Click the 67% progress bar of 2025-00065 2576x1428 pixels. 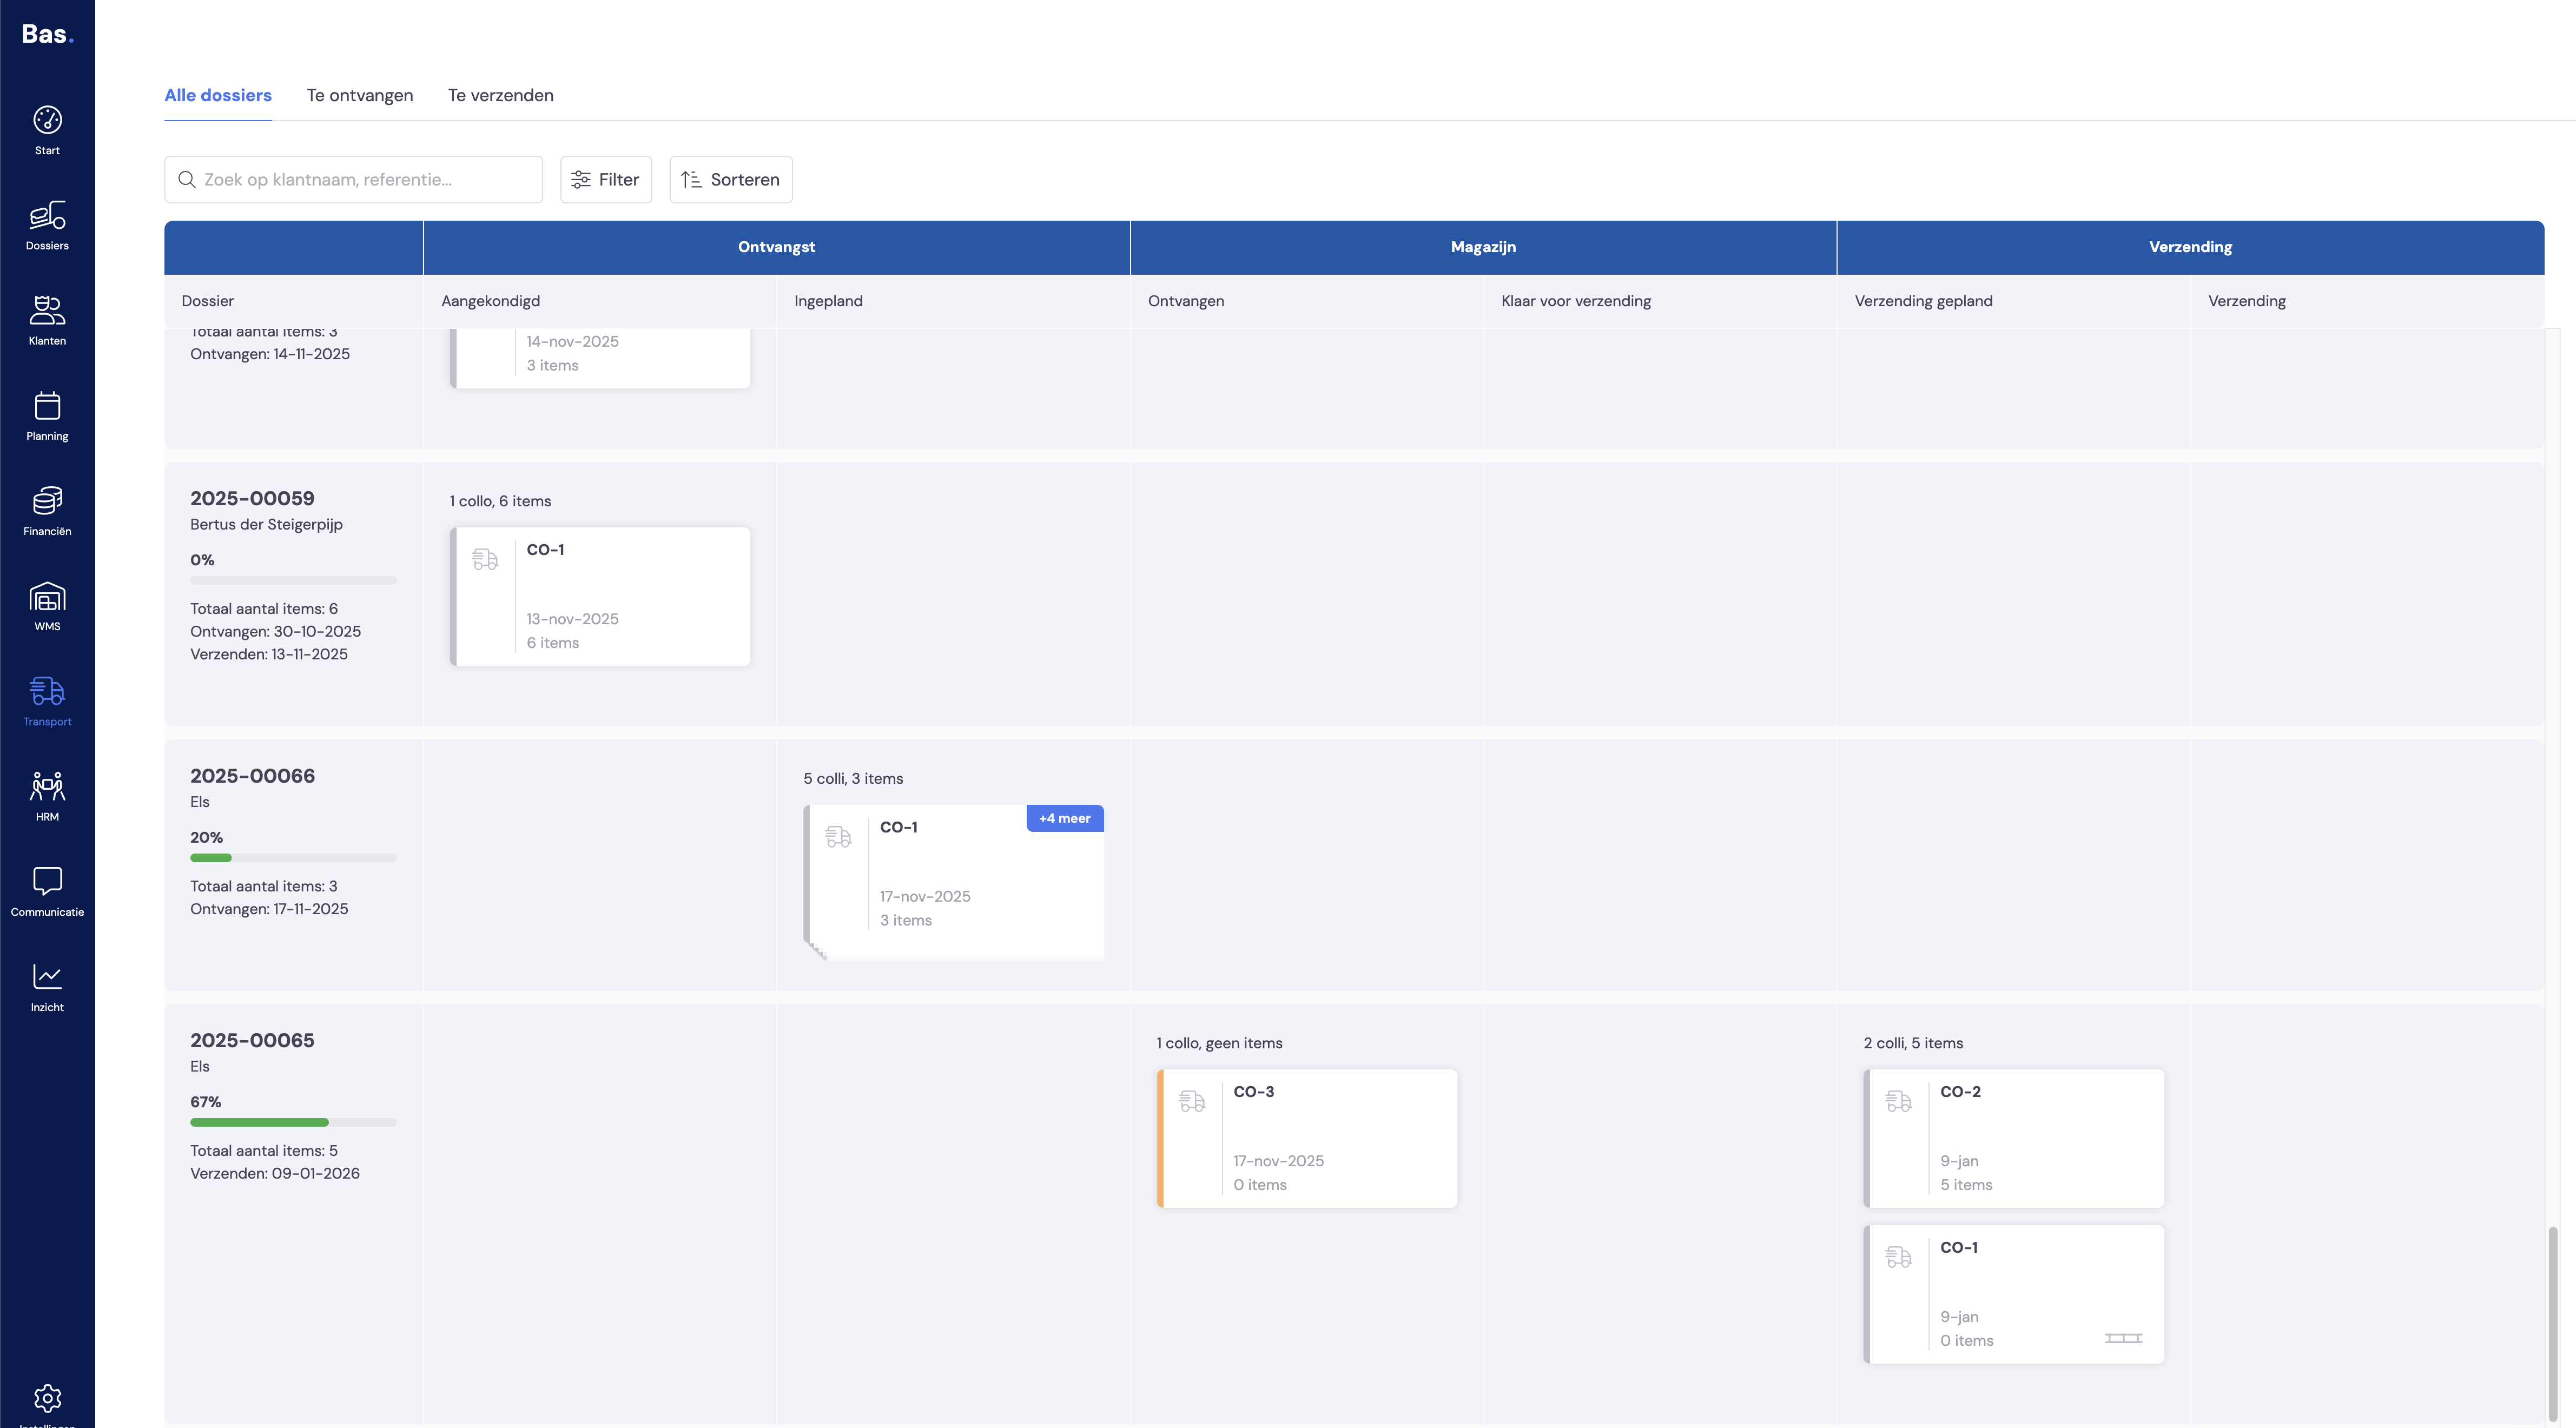[x=293, y=1122]
